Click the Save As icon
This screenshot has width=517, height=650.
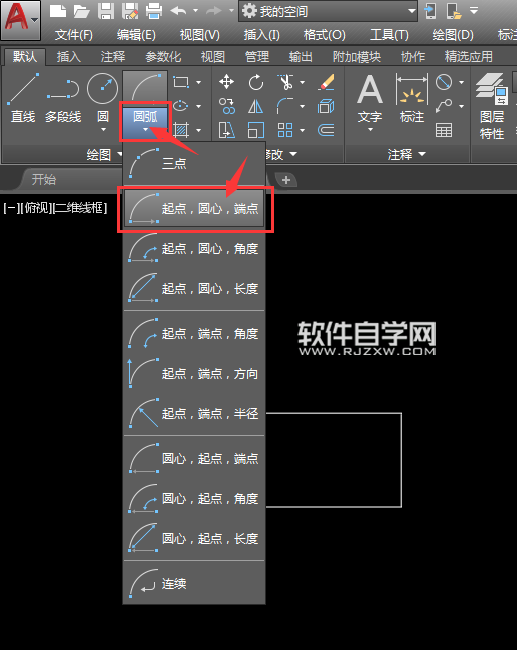pos(130,11)
